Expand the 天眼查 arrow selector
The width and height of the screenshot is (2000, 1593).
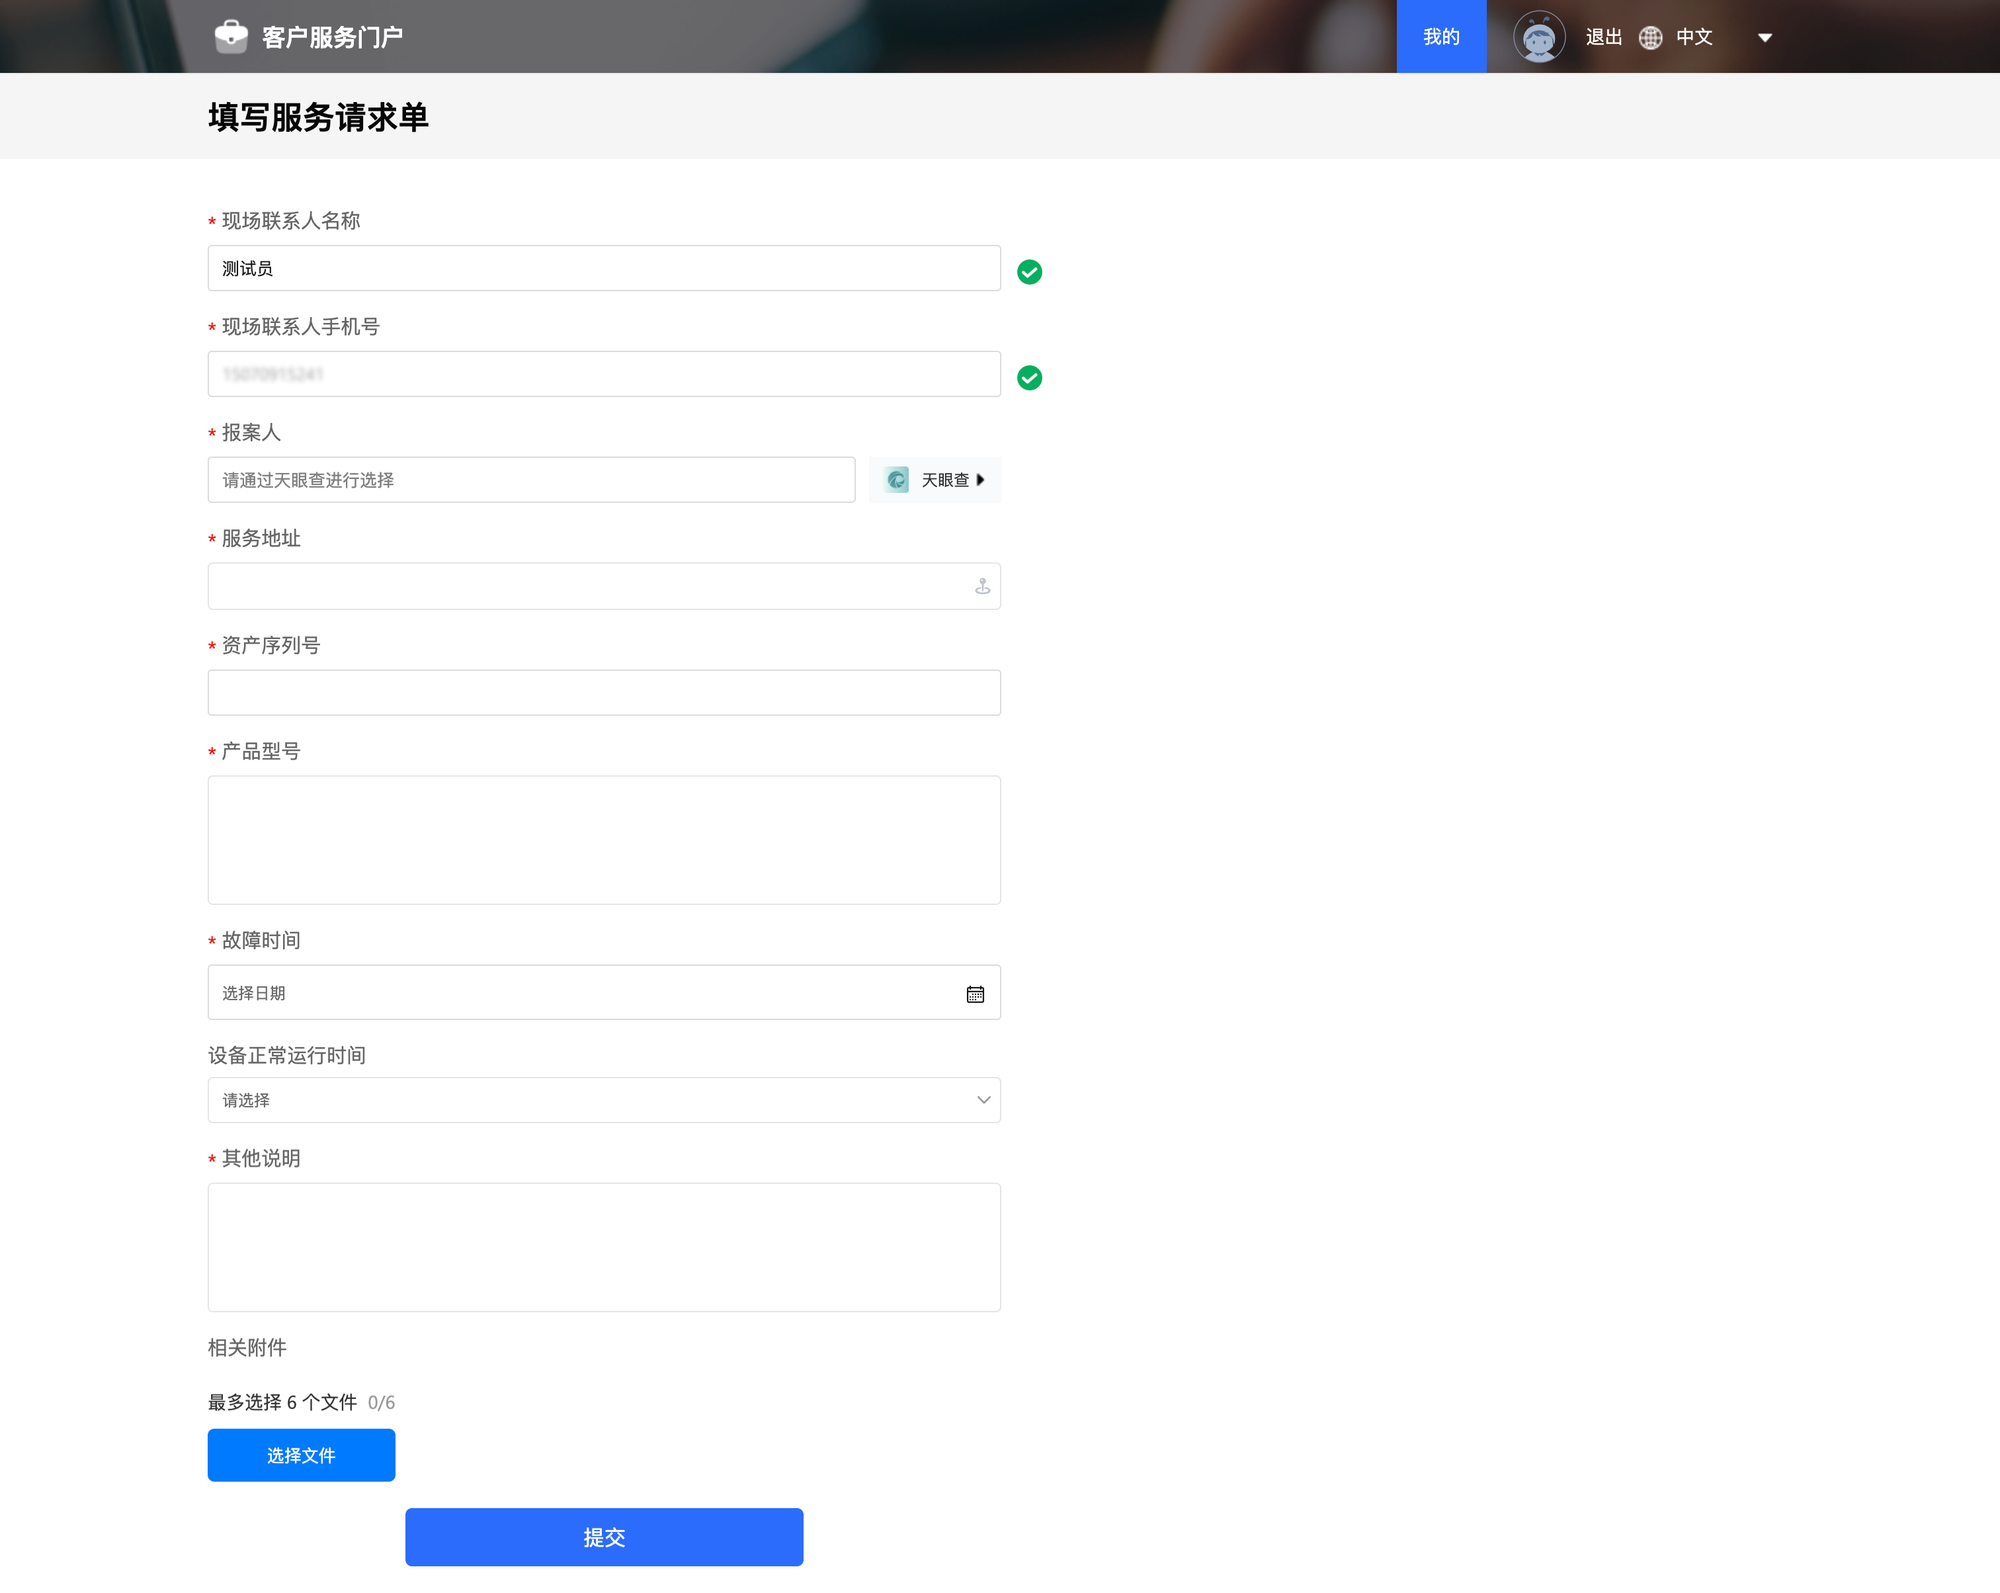(980, 480)
